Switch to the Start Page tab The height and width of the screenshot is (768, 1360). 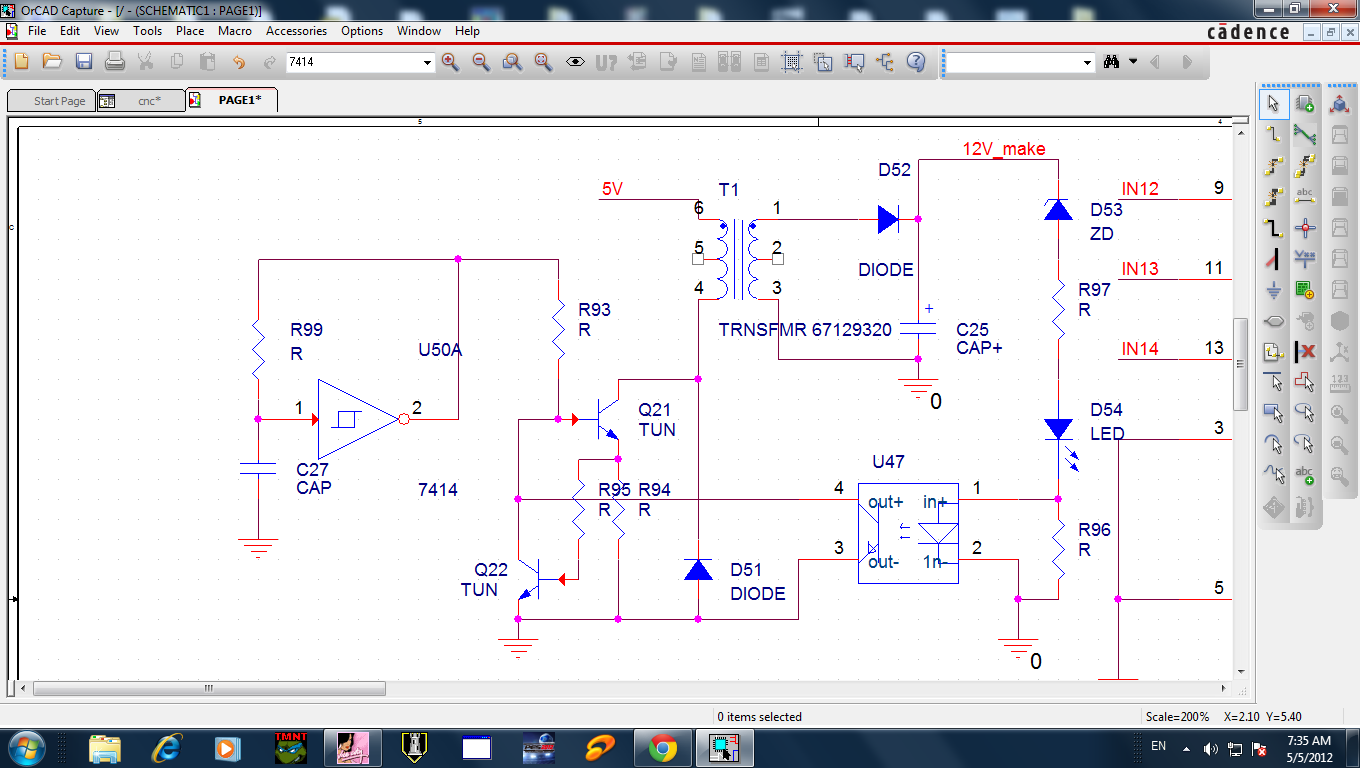point(52,101)
